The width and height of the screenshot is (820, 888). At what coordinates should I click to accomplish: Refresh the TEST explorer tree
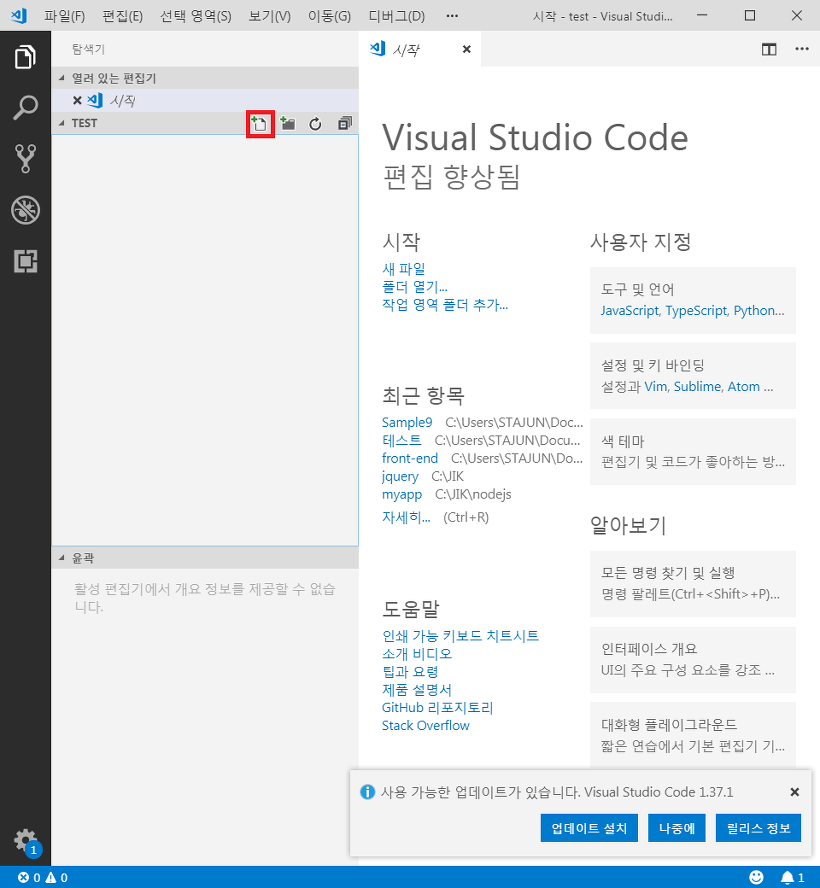click(x=315, y=123)
